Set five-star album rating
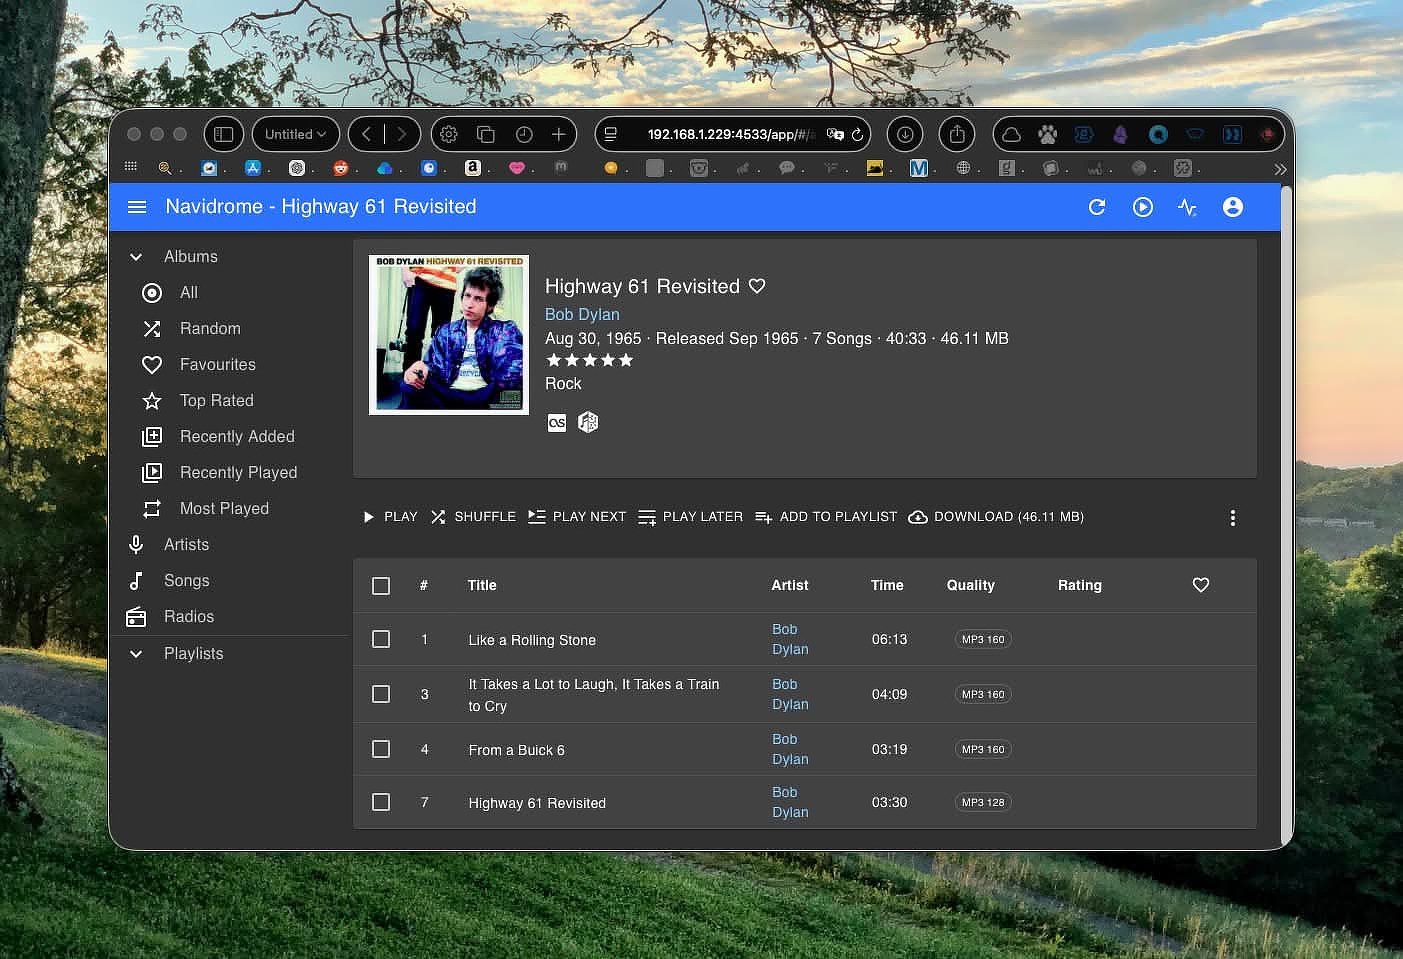The image size is (1403, 959). pyautogui.click(x=626, y=360)
